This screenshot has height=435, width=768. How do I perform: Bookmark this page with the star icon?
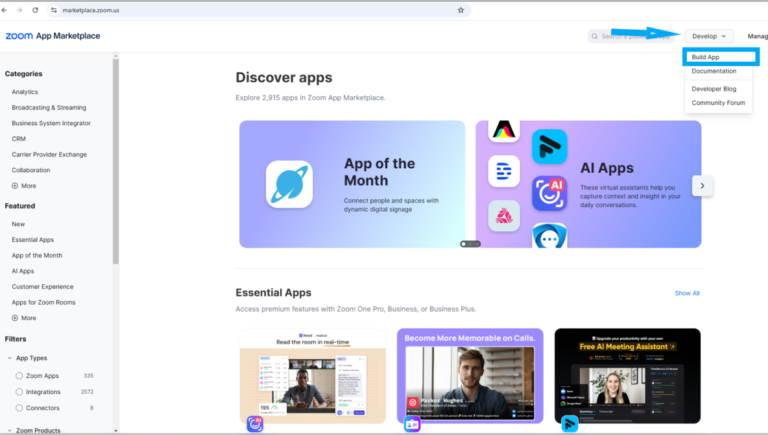click(x=460, y=10)
